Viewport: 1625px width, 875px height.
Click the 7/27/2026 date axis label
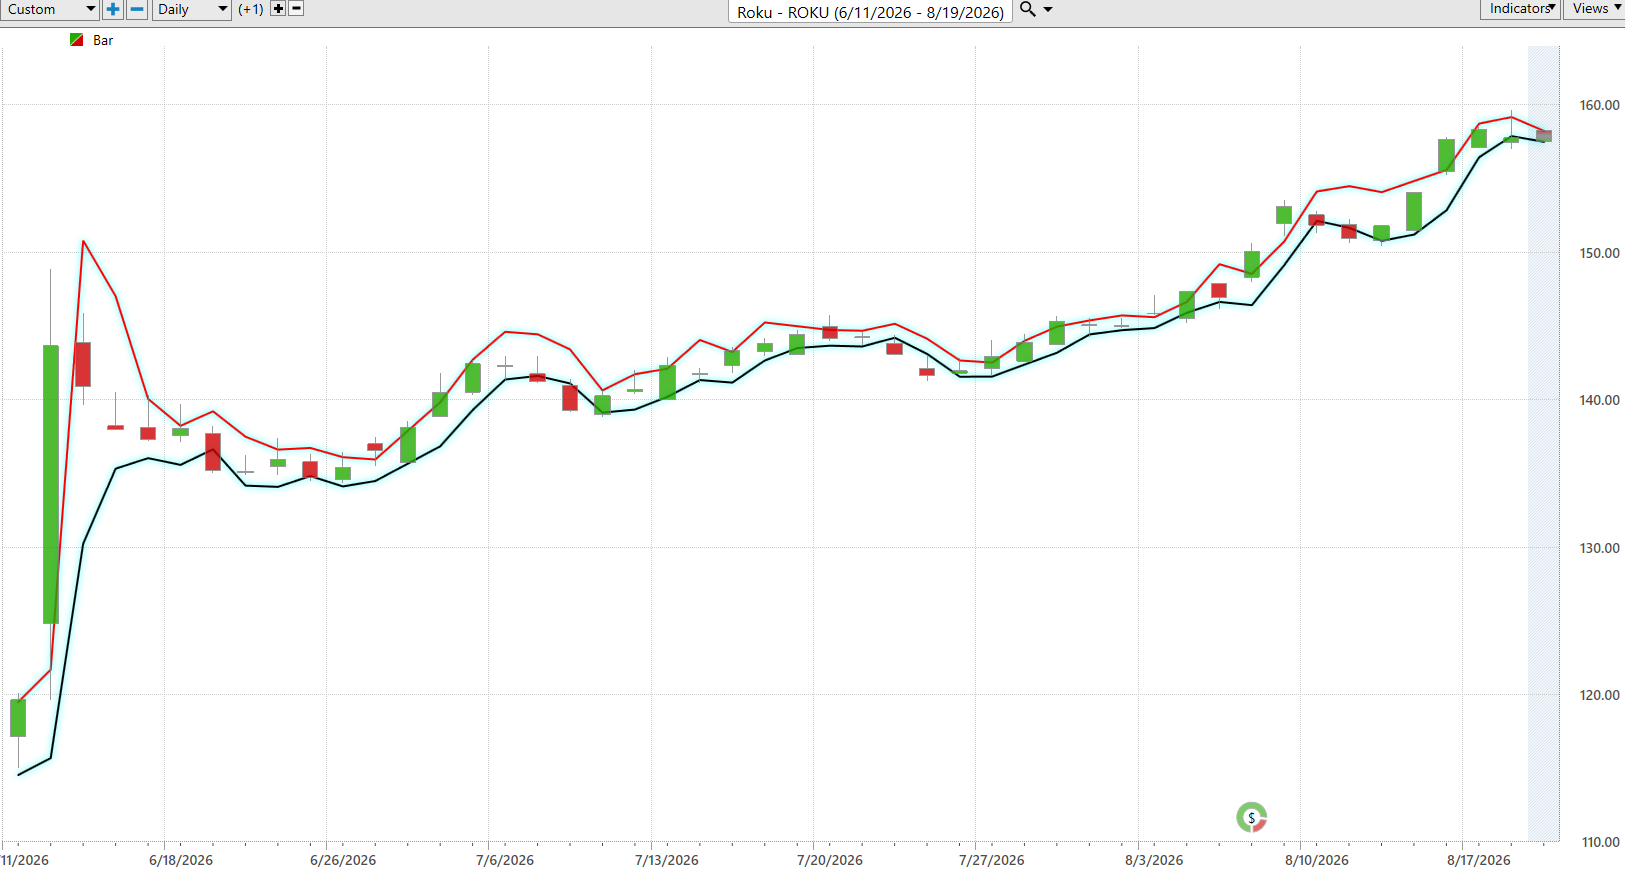[992, 860]
